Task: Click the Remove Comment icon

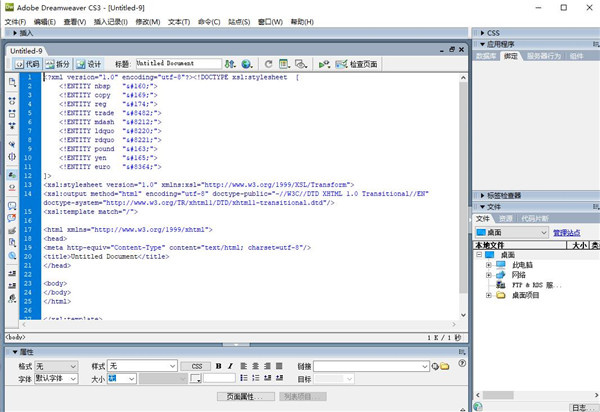Action: (12, 218)
